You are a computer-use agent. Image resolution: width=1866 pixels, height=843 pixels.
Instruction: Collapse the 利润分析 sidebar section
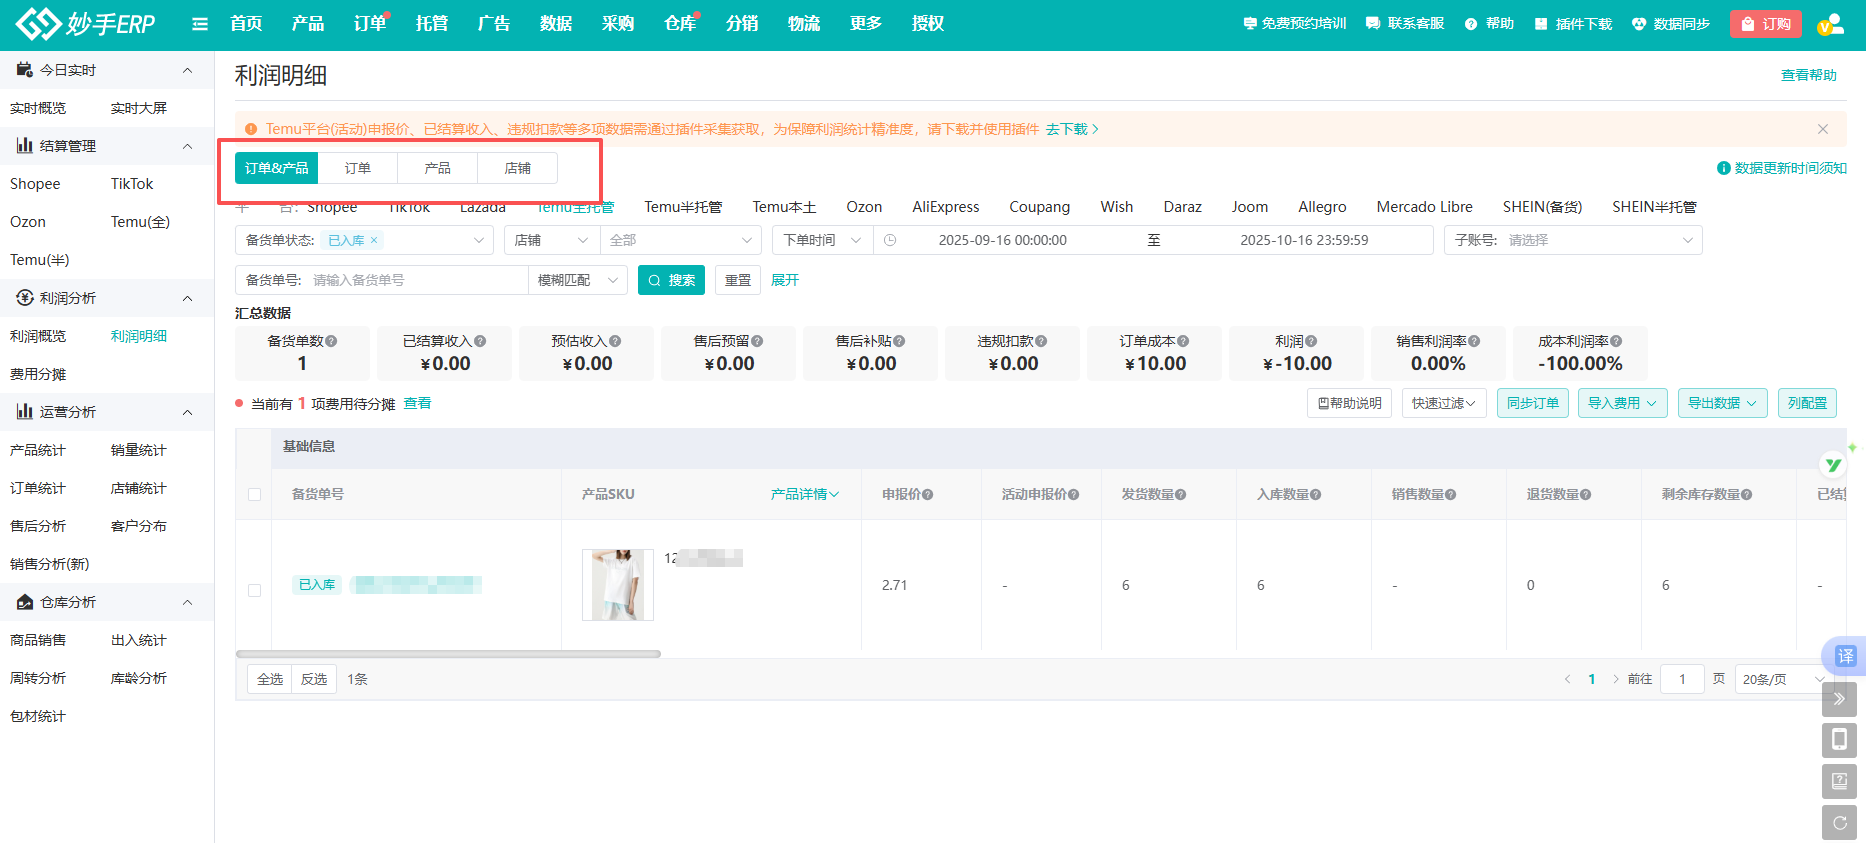(x=187, y=298)
